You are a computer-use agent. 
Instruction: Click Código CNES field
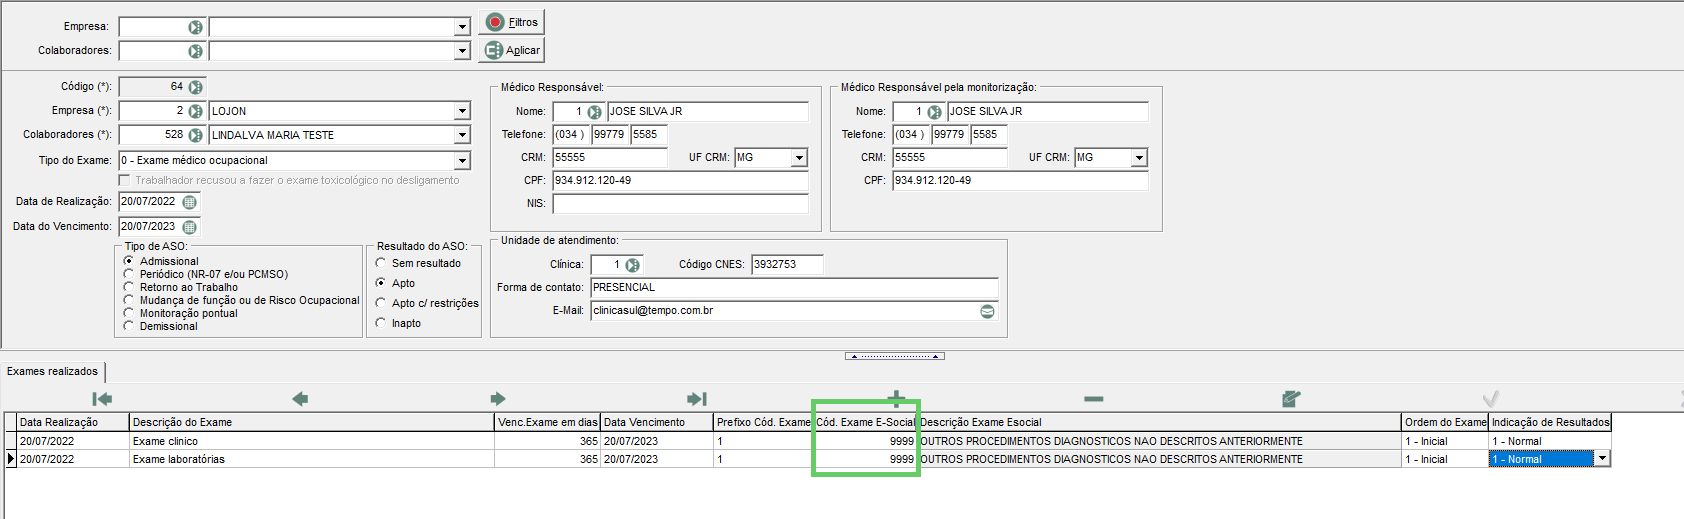tap(787, 265)
